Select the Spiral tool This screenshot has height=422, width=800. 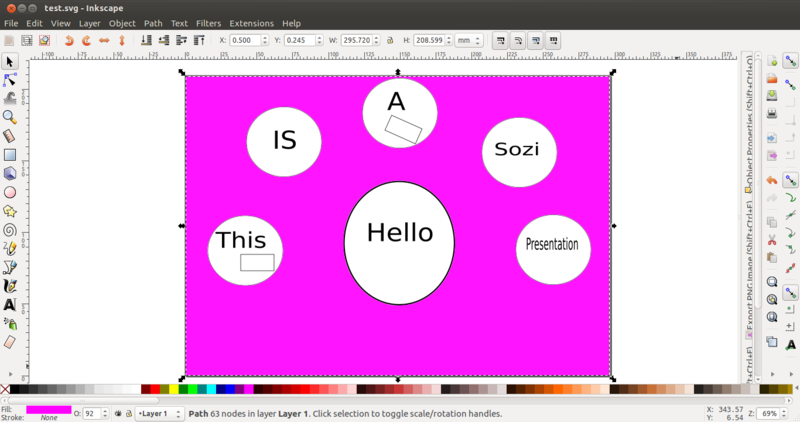point(10,230)
